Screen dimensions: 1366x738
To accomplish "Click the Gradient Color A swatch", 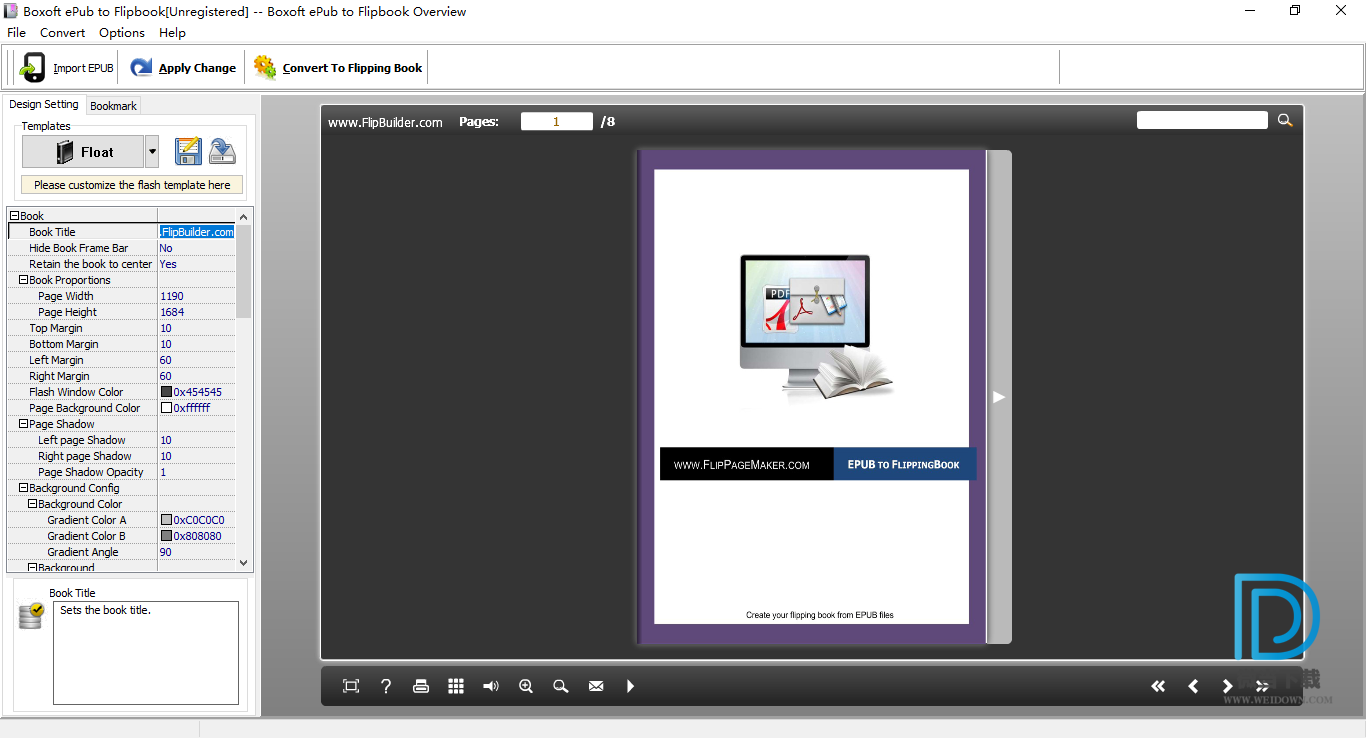I will point(166,520).
